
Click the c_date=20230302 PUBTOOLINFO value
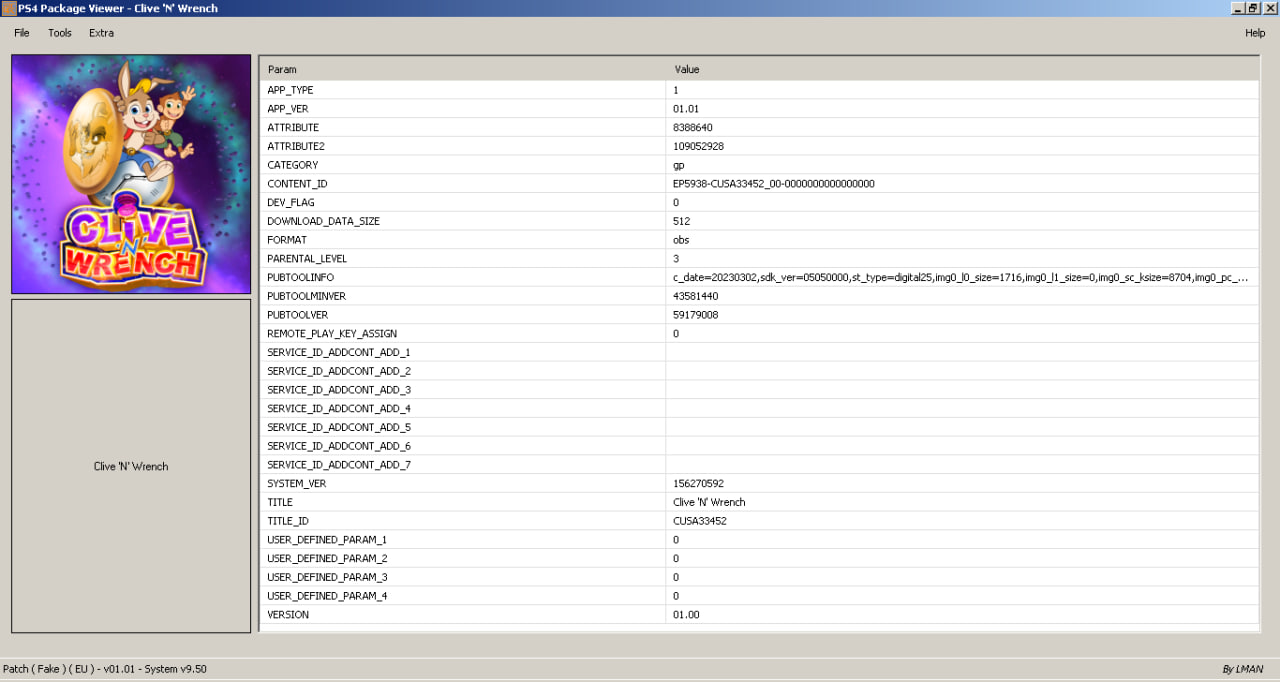click(961, 278)
